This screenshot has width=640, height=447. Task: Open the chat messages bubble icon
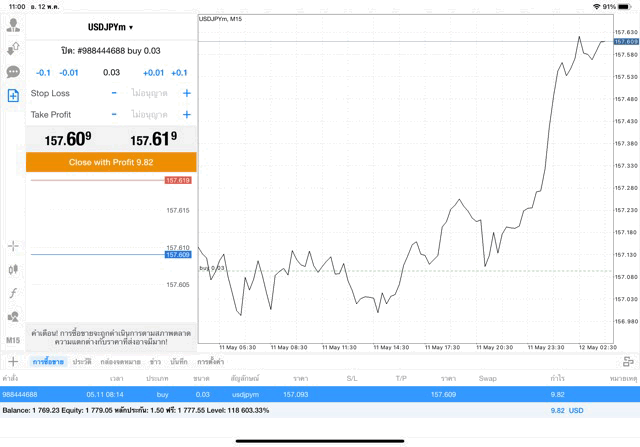coord(13,72)
